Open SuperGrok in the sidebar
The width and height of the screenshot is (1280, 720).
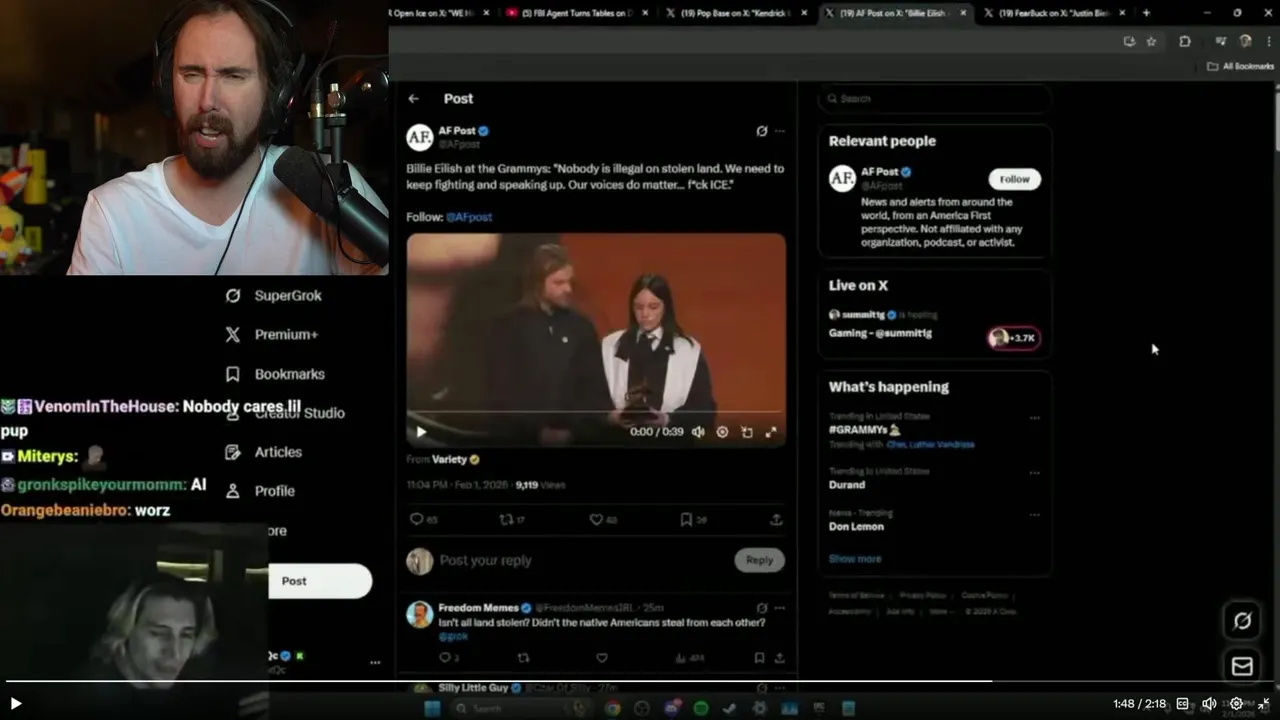[273, 296]
